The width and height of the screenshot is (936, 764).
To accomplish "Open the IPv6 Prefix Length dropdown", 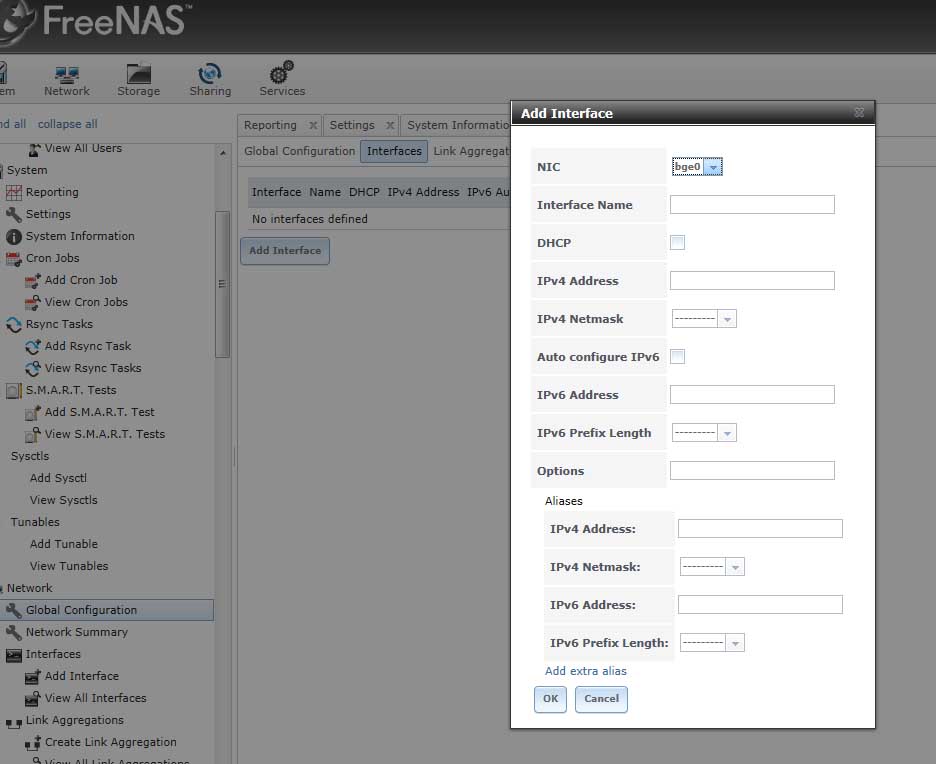I will (704, 433).
